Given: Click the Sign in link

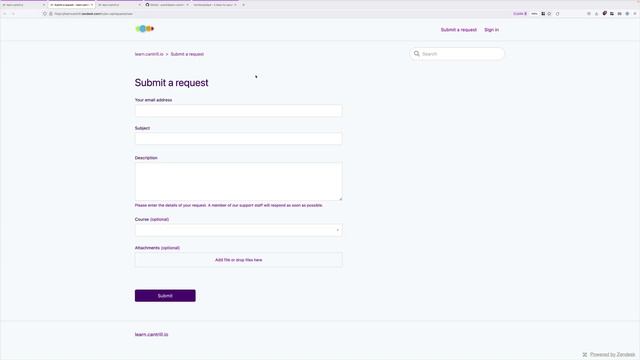Looking at the screenshot, I should [x=491, y=30].
